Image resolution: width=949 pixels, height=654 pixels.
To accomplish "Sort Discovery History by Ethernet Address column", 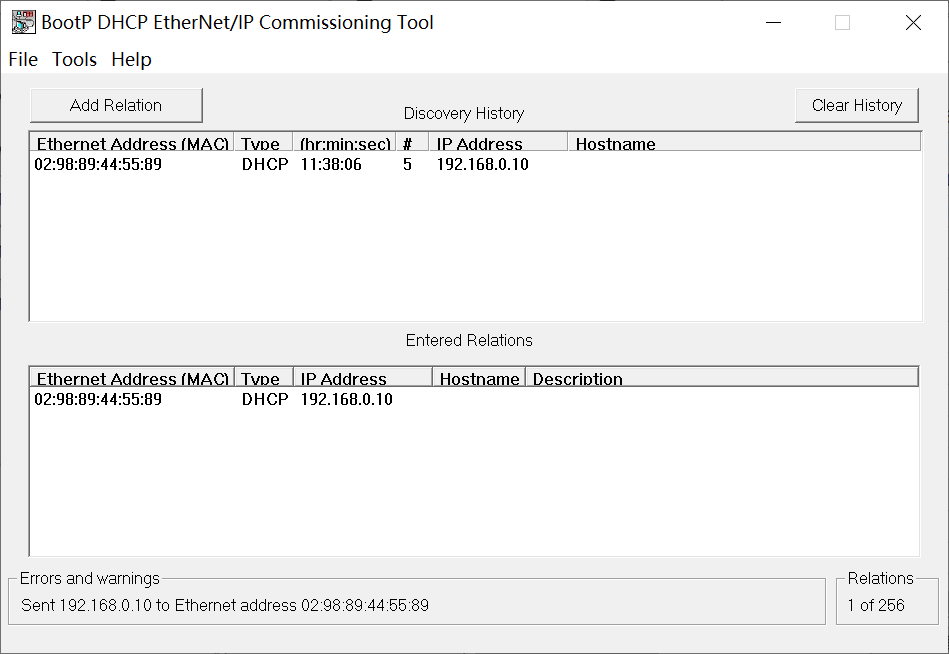I will click(x=132, y=143).
